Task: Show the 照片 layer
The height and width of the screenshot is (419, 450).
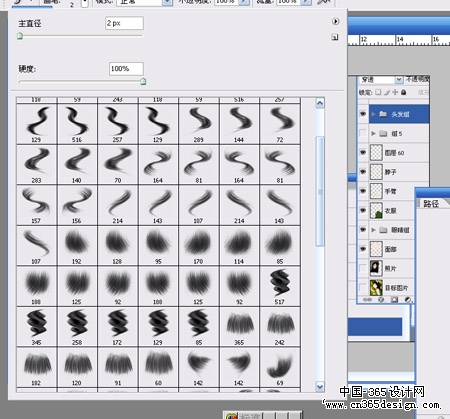Action: [363, 268]
